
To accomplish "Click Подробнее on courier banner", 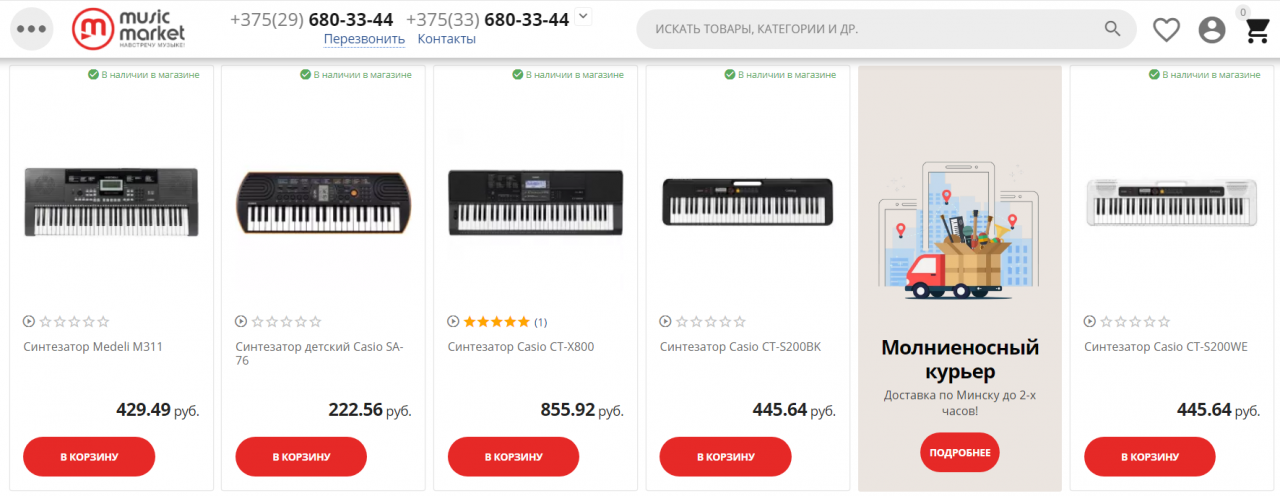I will (960, 453).
